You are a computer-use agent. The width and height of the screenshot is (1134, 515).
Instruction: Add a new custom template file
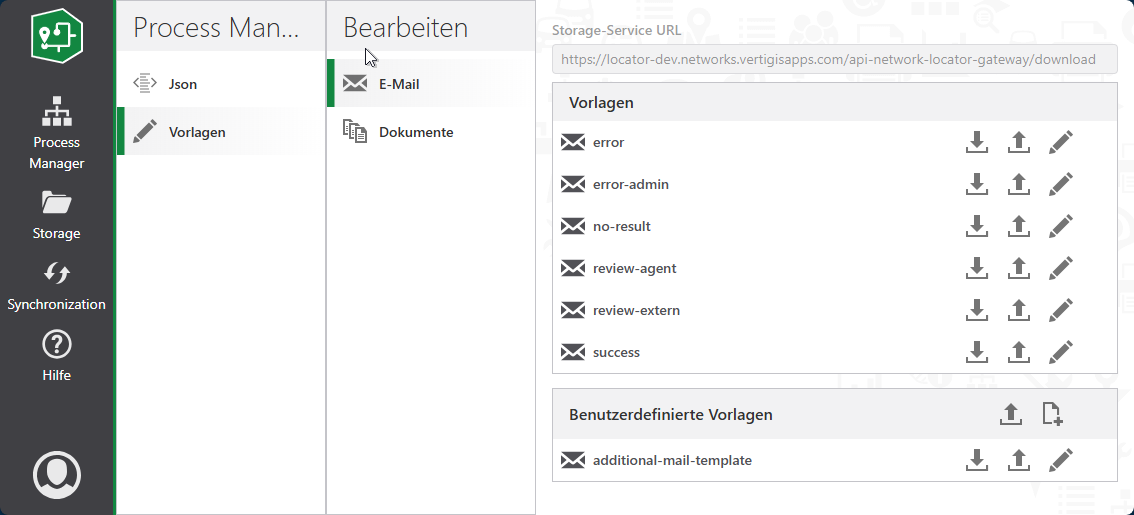[x=1052, y=414]
